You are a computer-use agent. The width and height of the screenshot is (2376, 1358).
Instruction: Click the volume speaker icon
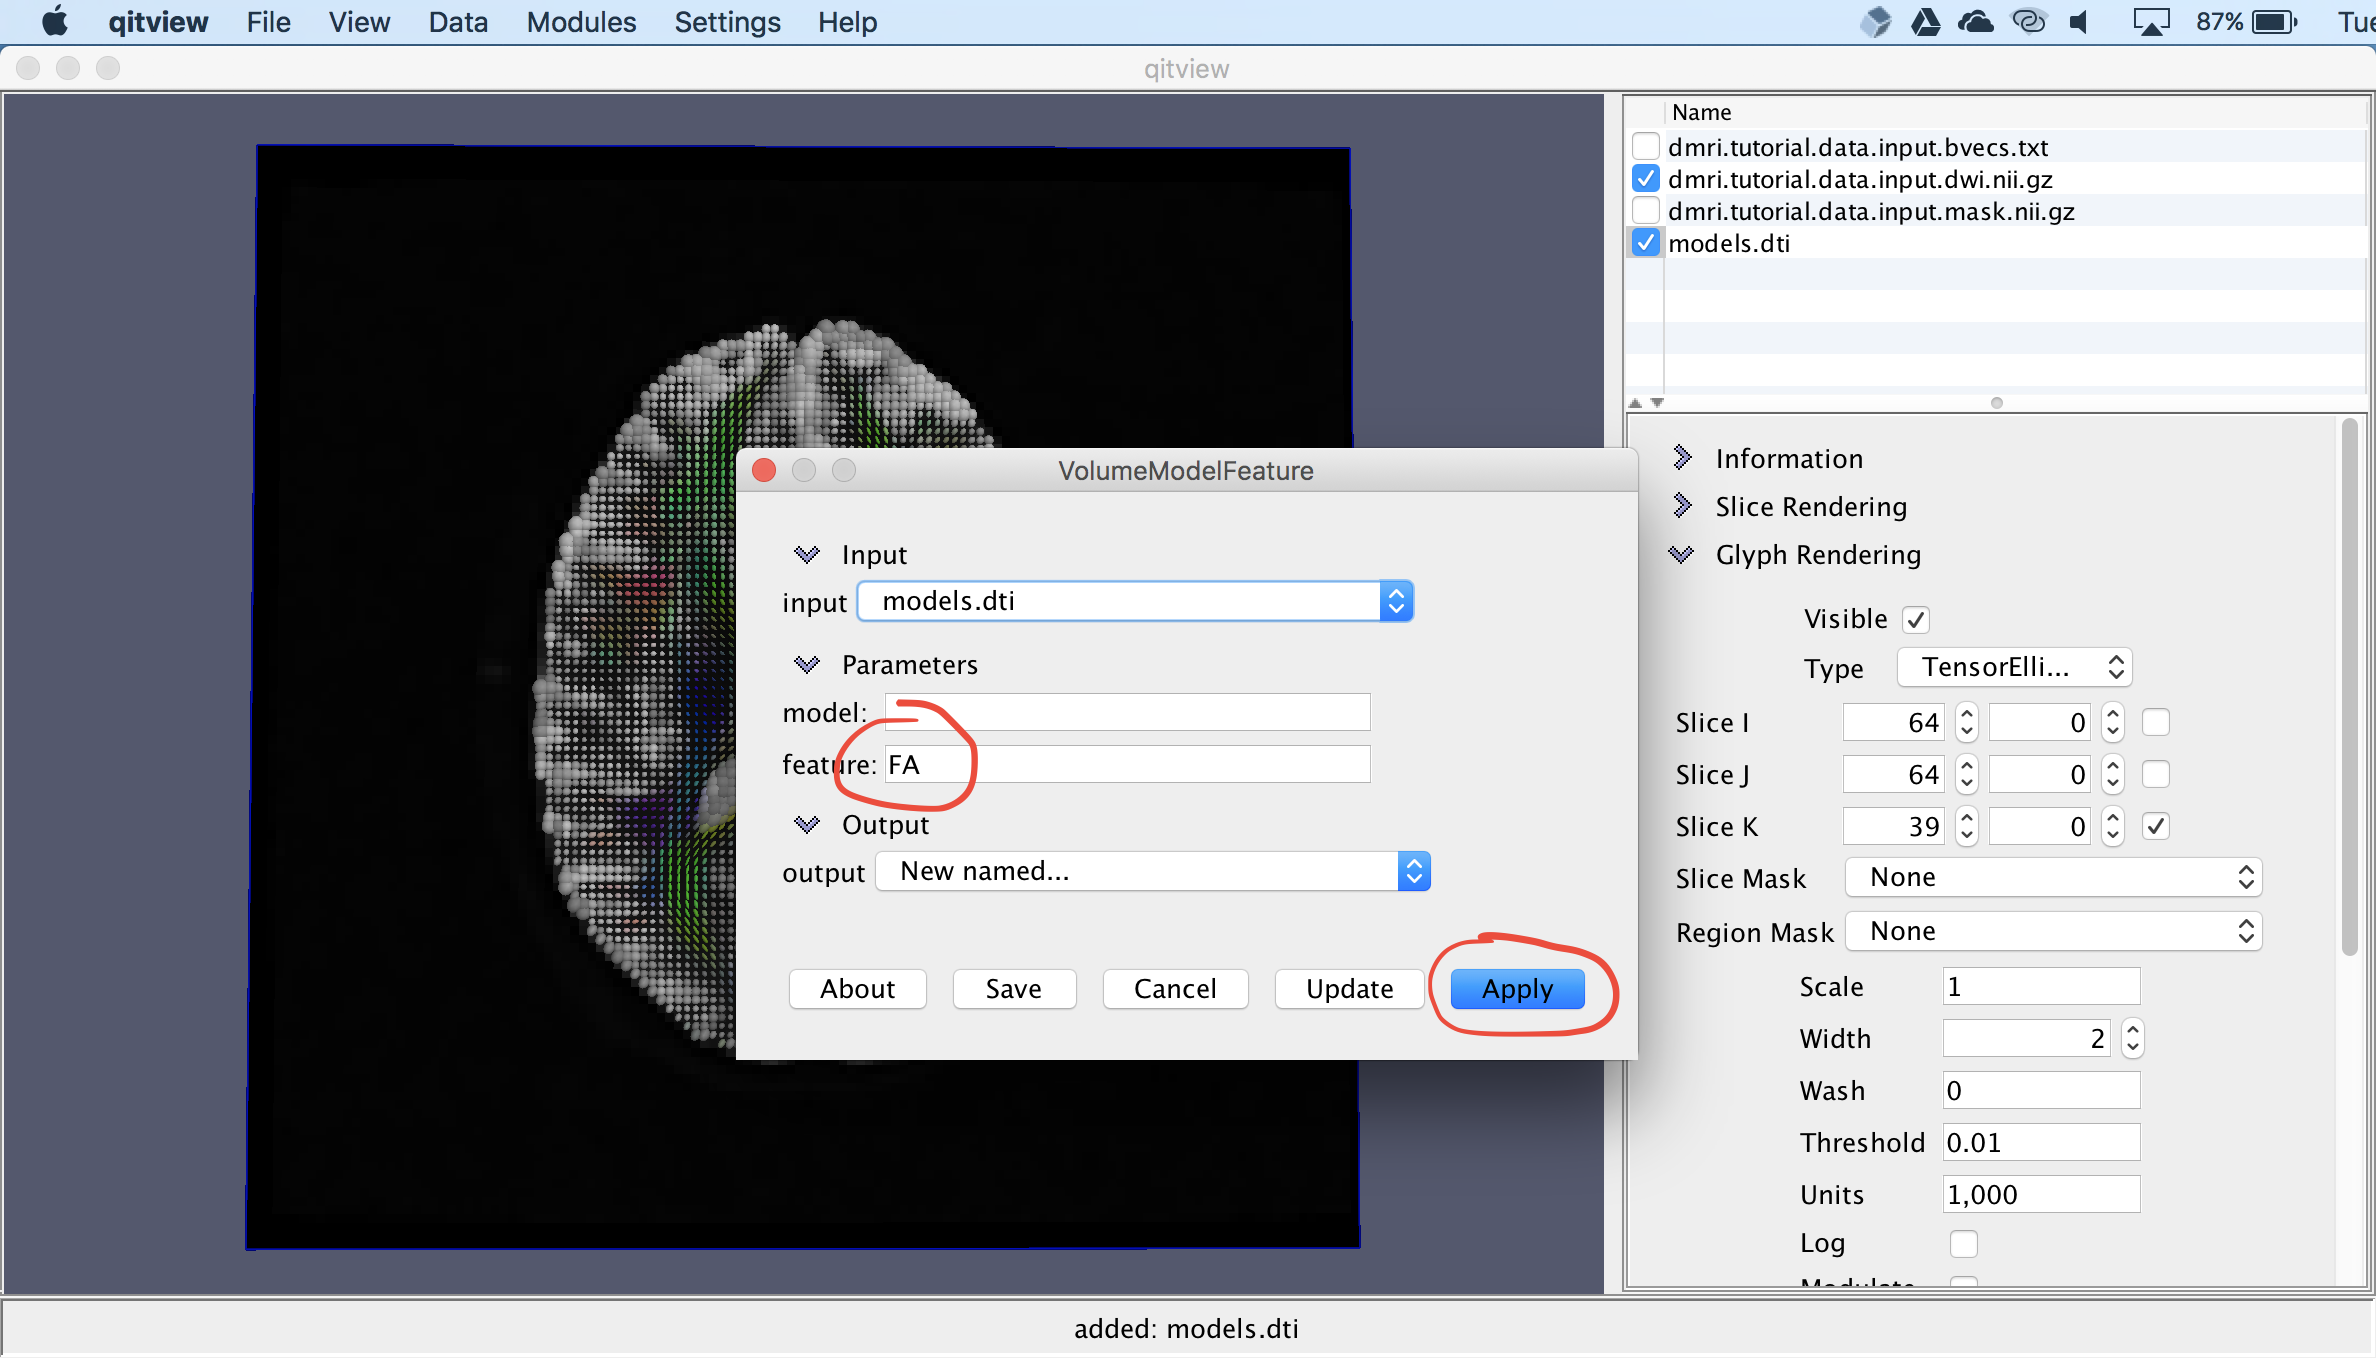pyautogui.click(x=2080, y=22)
